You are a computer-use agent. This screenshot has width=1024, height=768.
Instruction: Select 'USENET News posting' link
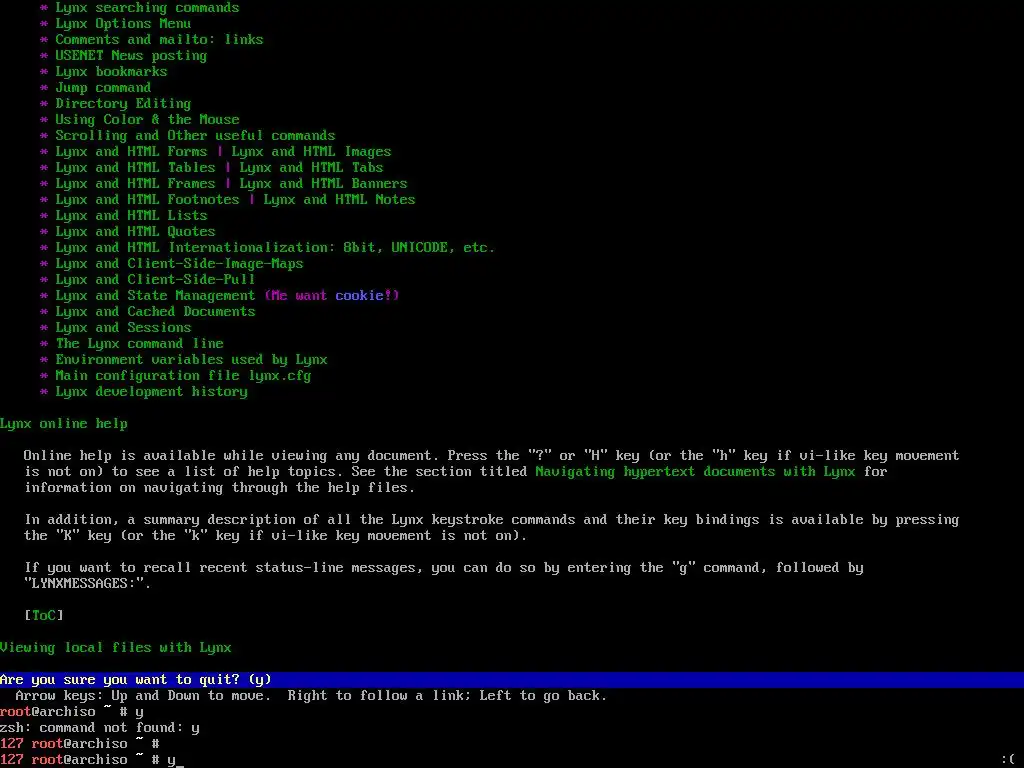click(x=131, y=56)
